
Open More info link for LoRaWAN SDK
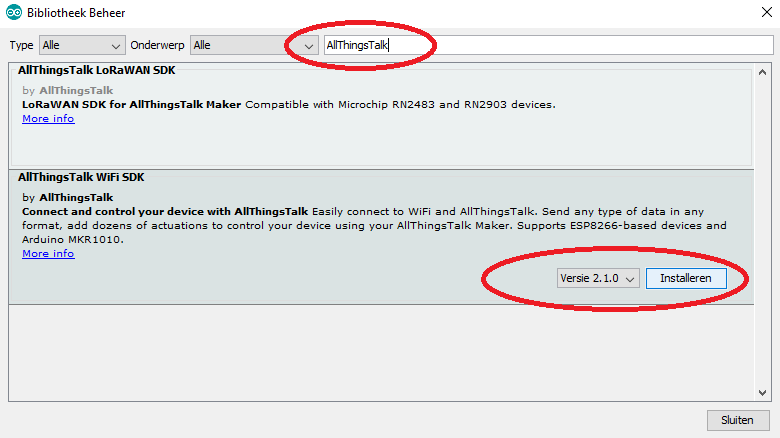pos(48,119)
